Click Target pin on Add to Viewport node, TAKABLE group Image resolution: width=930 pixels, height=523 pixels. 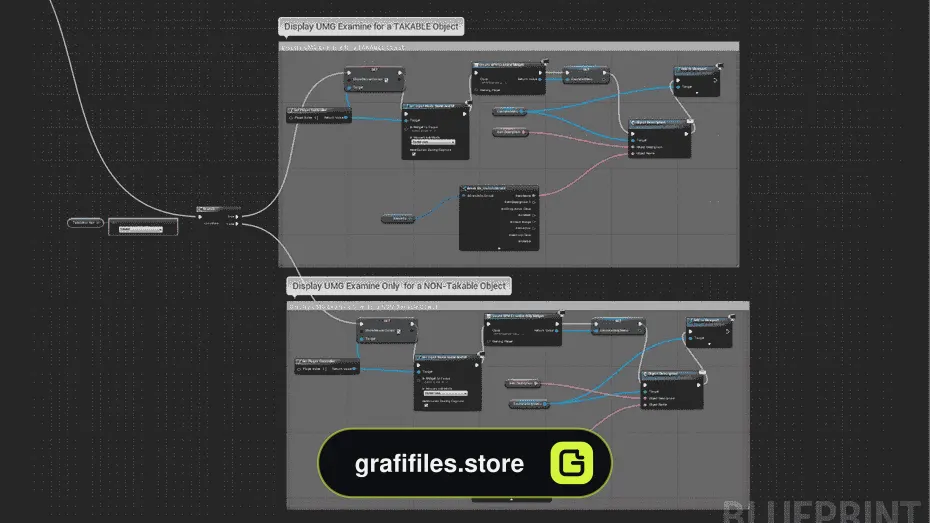(x=678, y=87)
